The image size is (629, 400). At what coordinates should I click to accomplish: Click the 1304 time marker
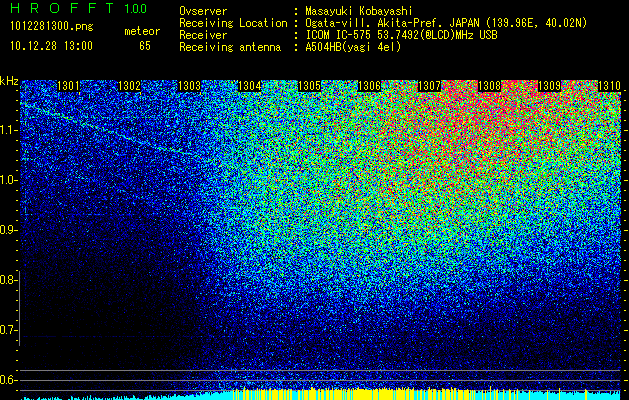click(x=250, y=86)
